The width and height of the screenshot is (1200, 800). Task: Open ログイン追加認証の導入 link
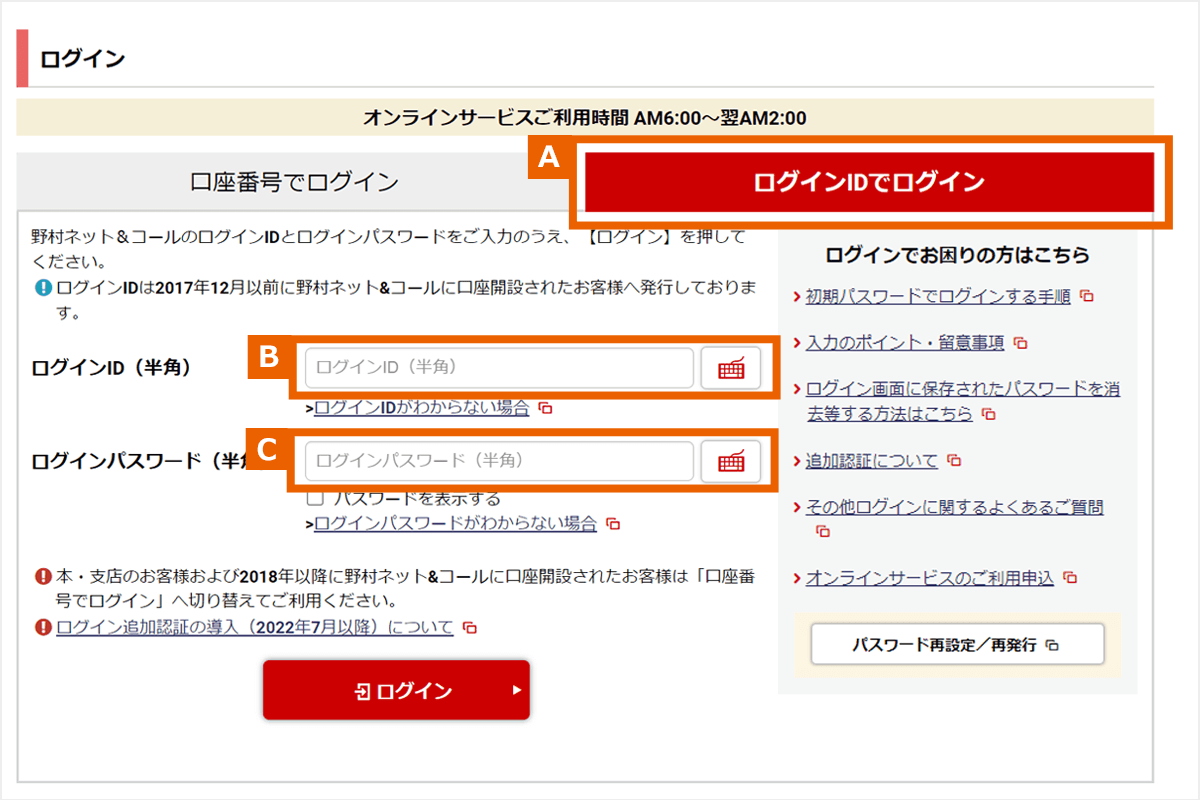(x=255, y=628)
